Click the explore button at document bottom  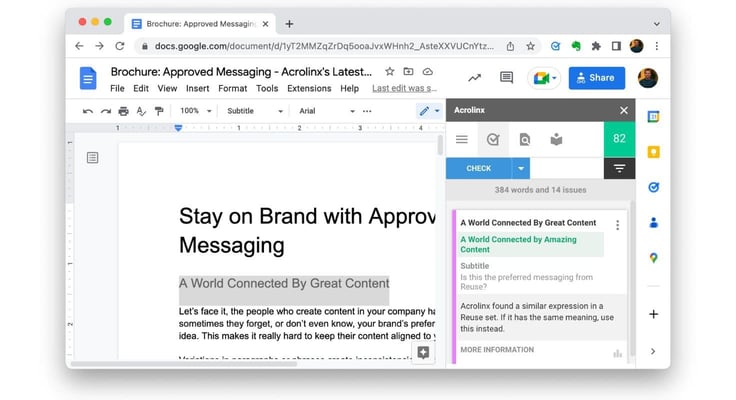click(423, 352)
